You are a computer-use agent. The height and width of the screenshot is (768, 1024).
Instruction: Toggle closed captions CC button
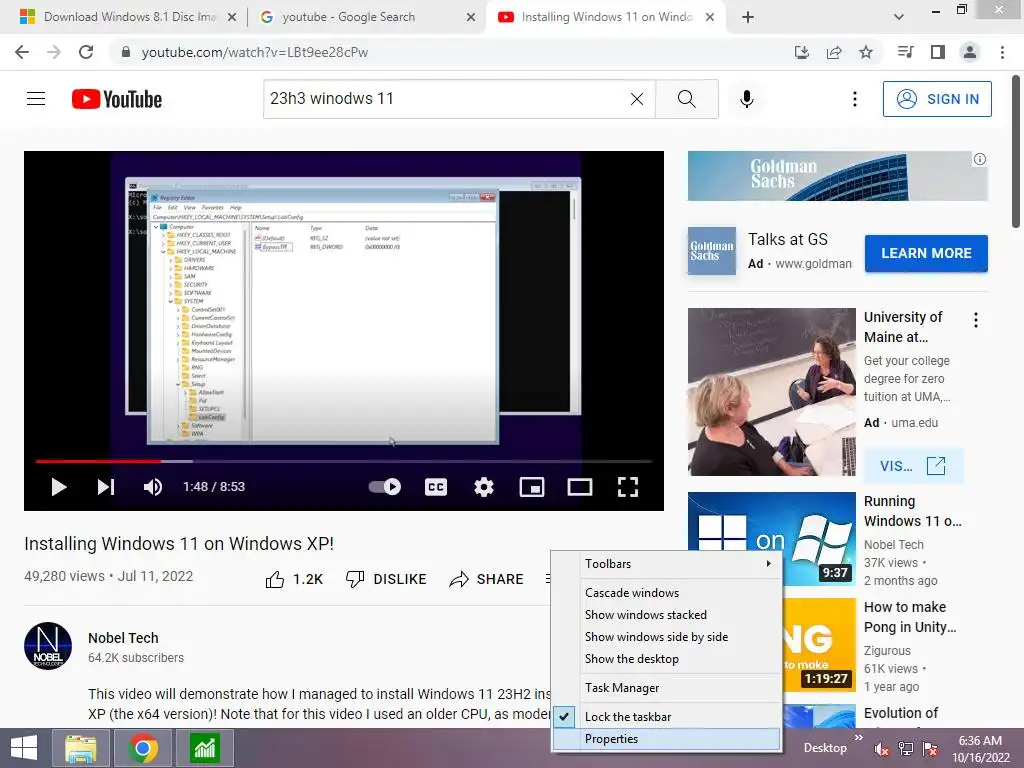436,487
